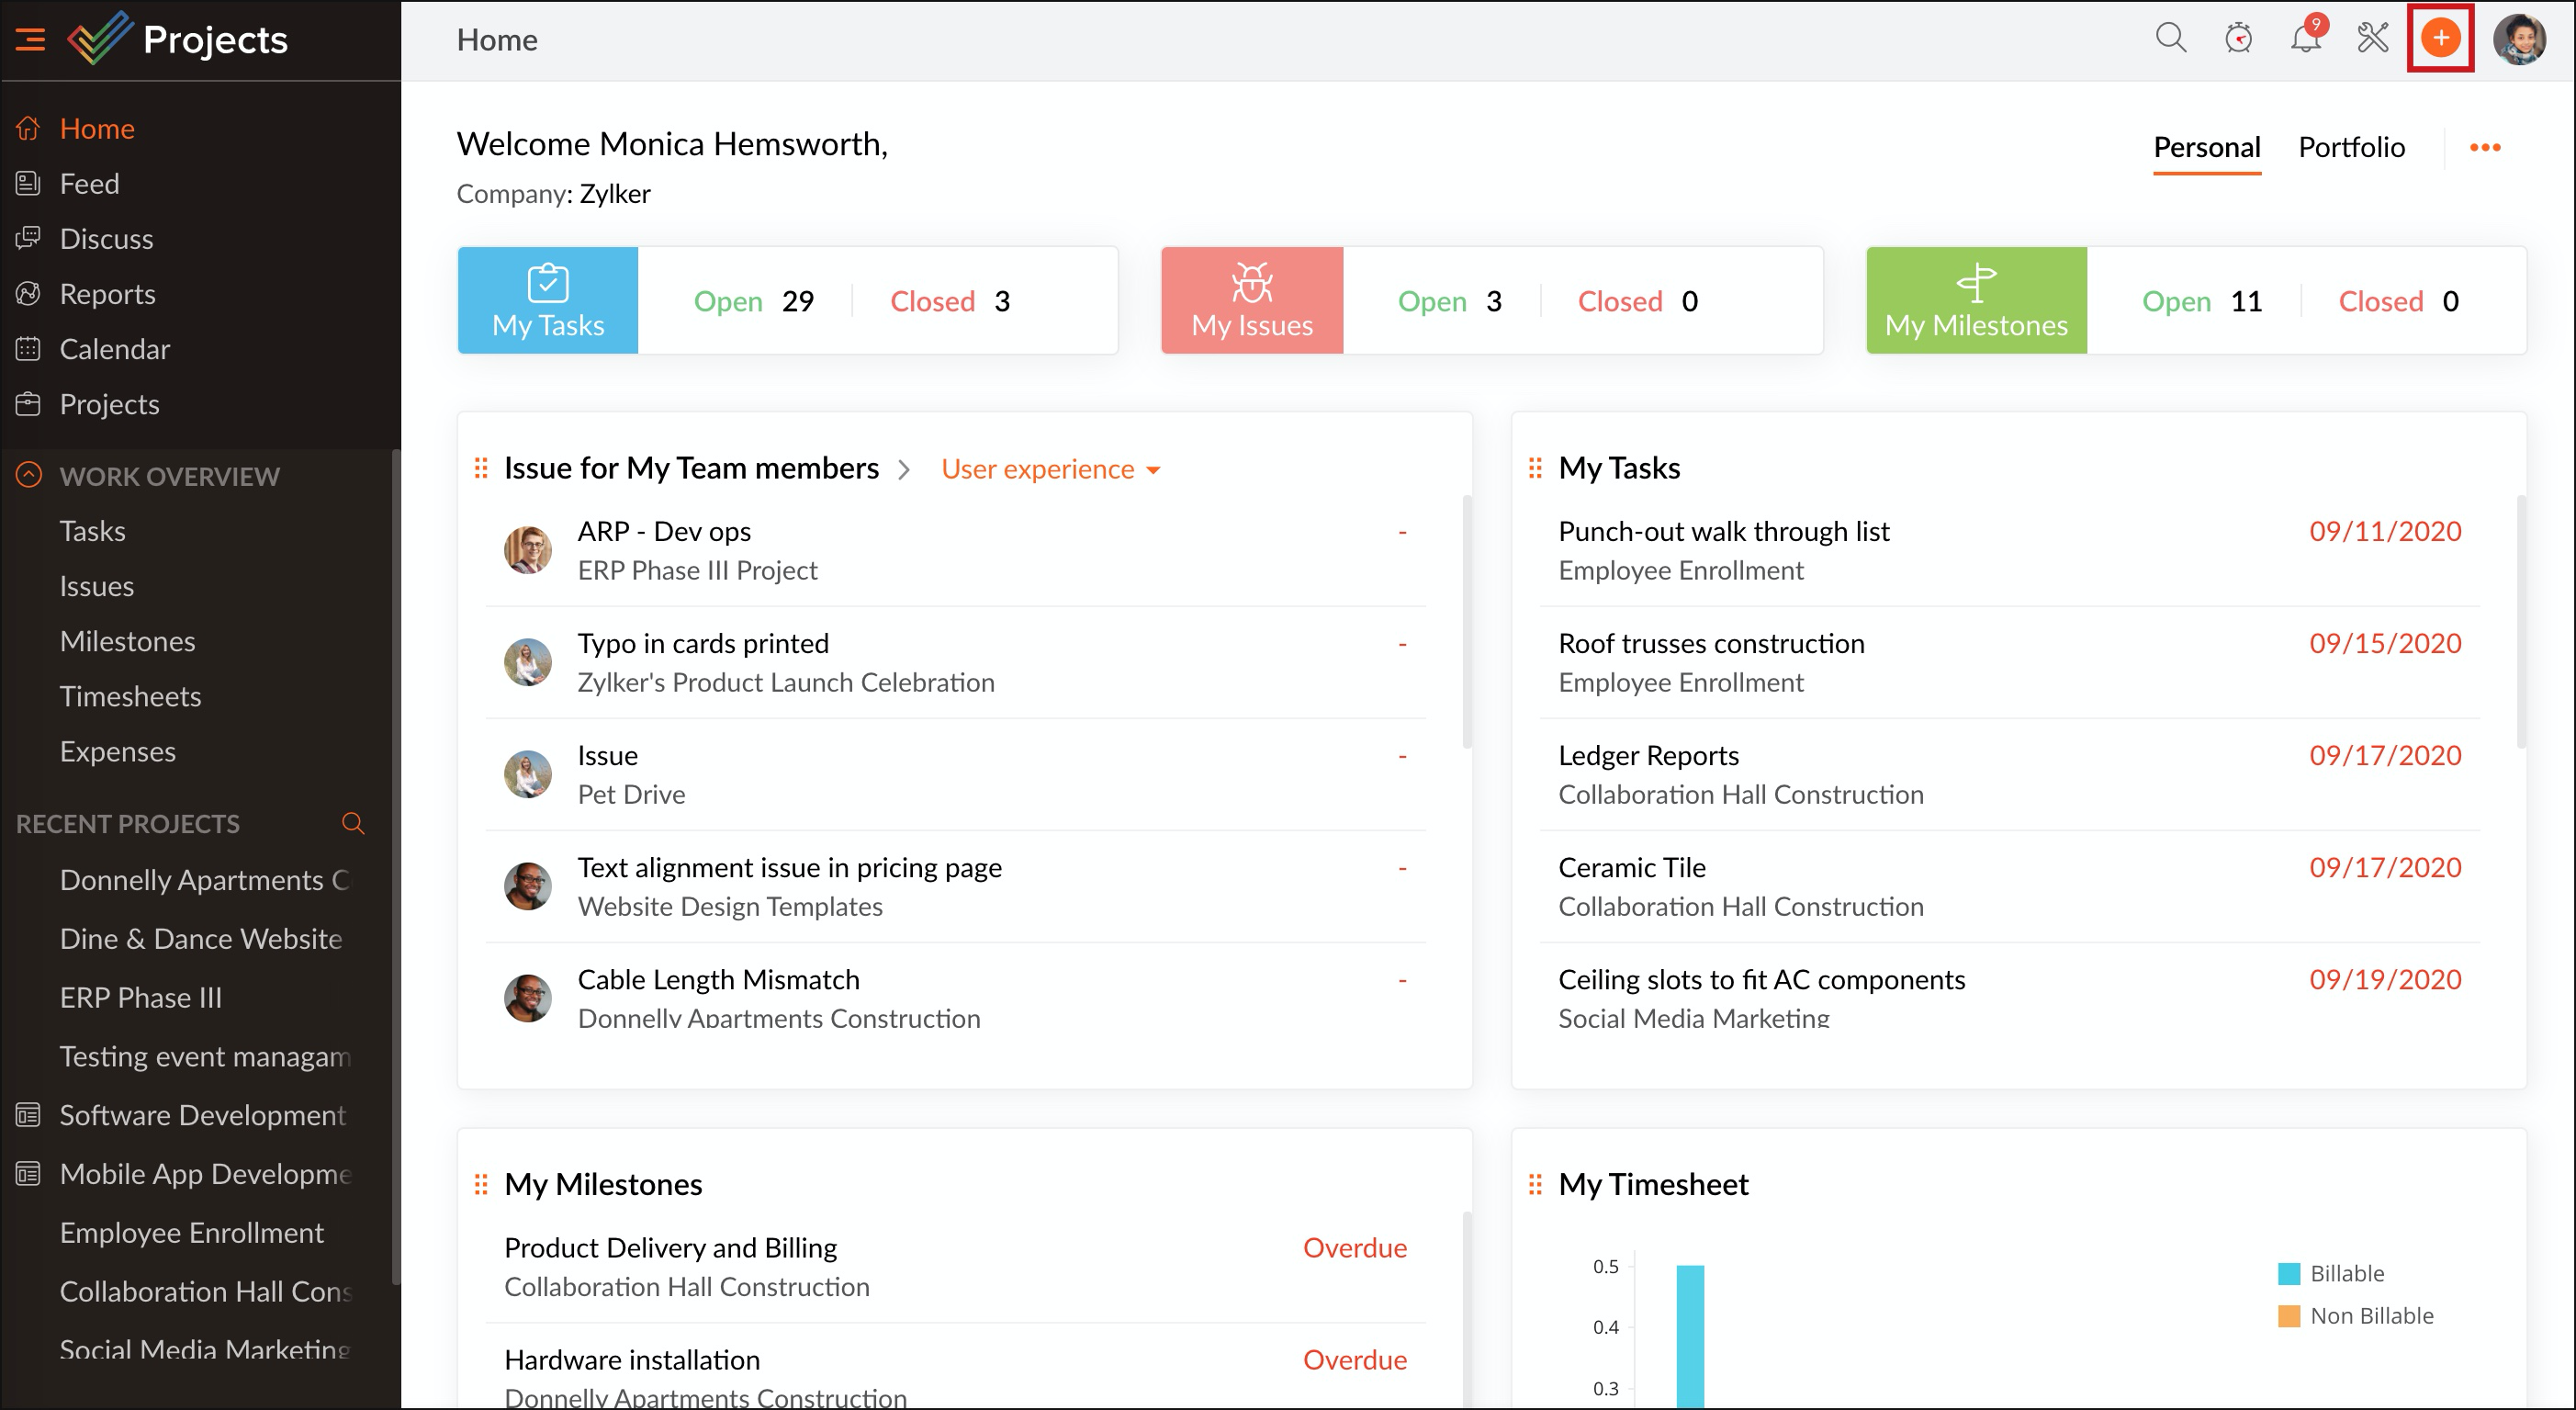Open Collaboration Hall Construction project in sidebar

[x=205, y=1292]
